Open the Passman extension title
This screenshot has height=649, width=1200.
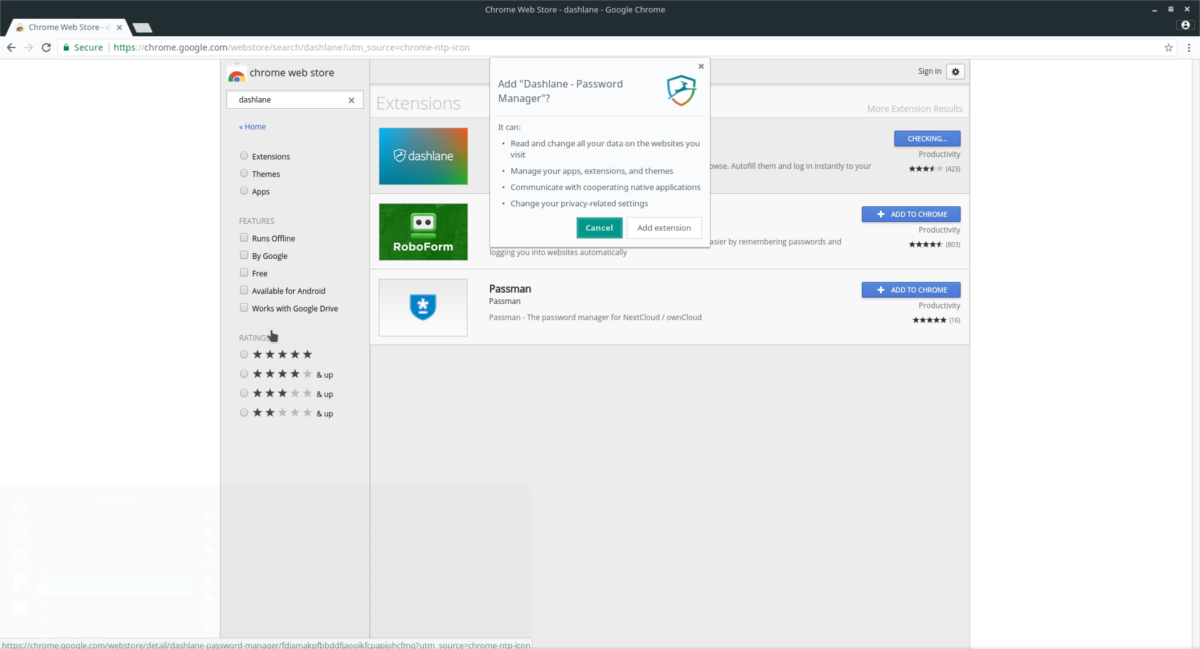(510, 288)
